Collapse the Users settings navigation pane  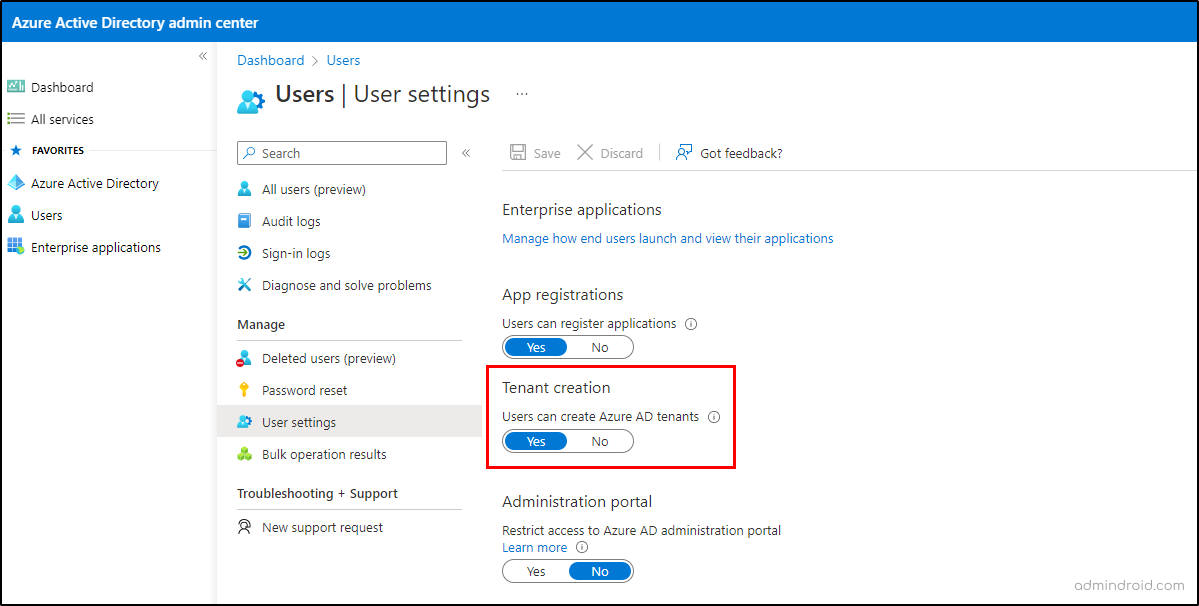(465, 153)
